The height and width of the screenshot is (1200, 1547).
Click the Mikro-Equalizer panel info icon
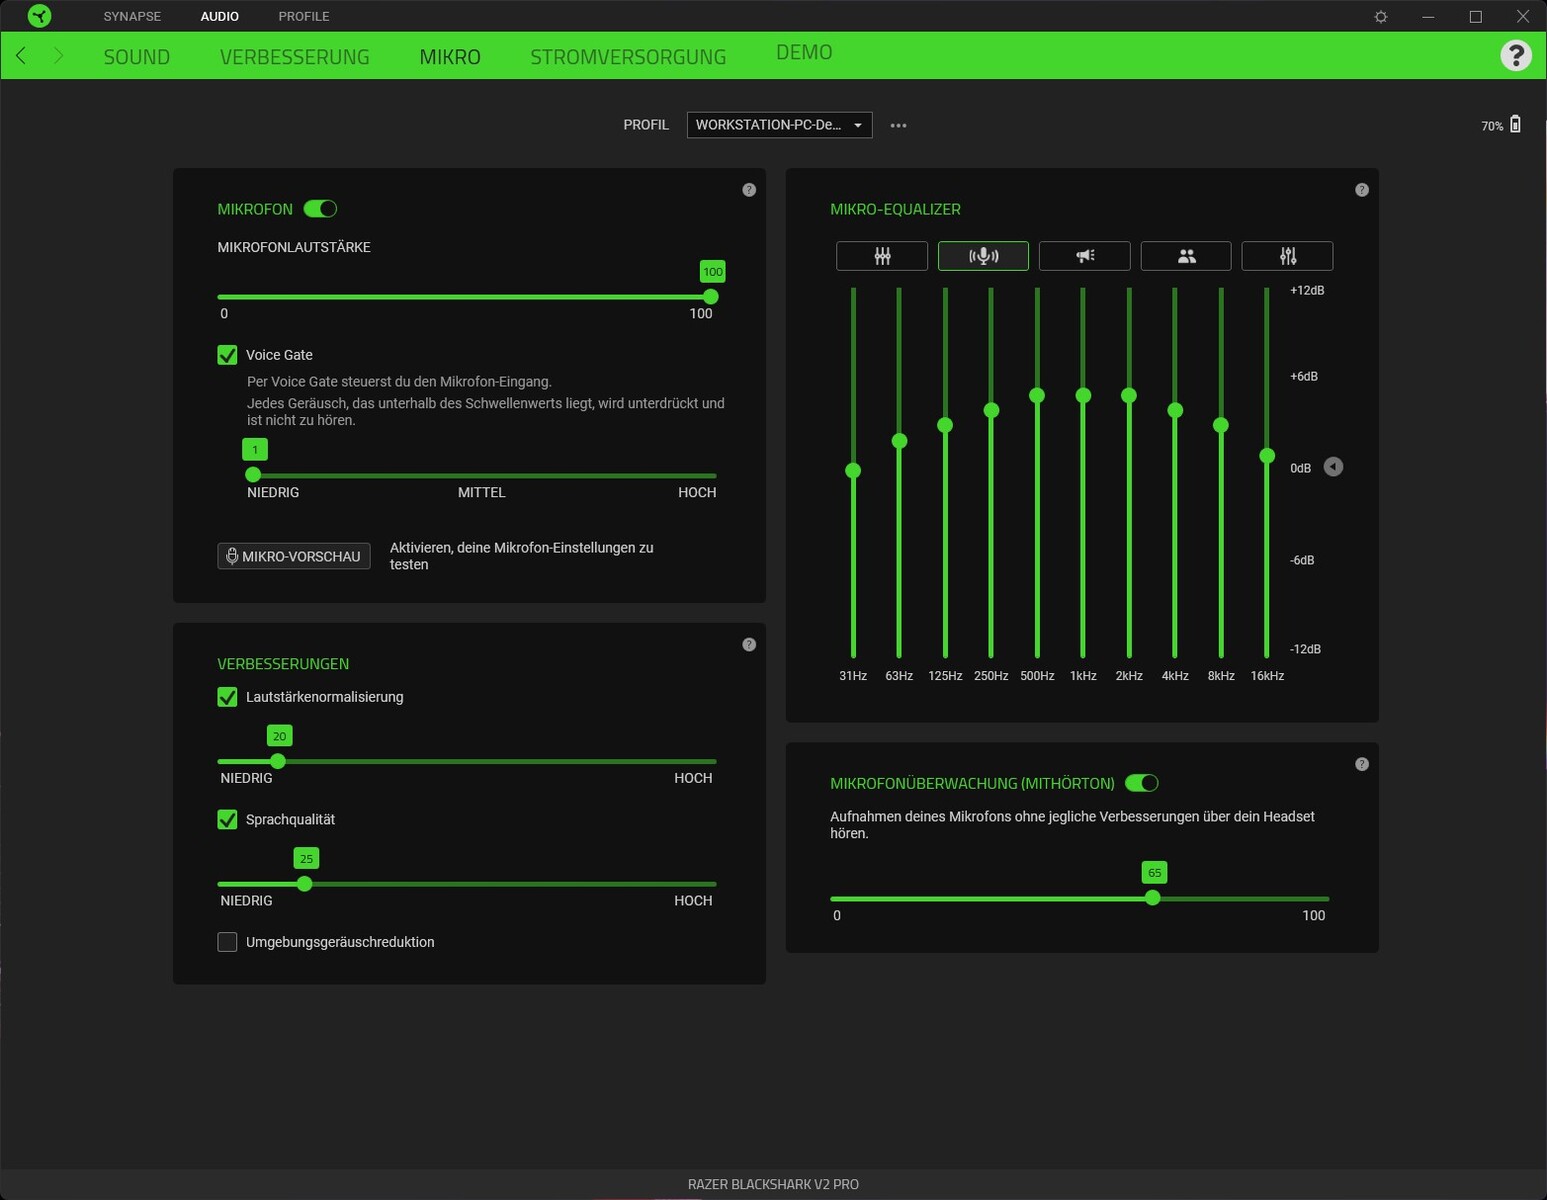(1361, 190)
